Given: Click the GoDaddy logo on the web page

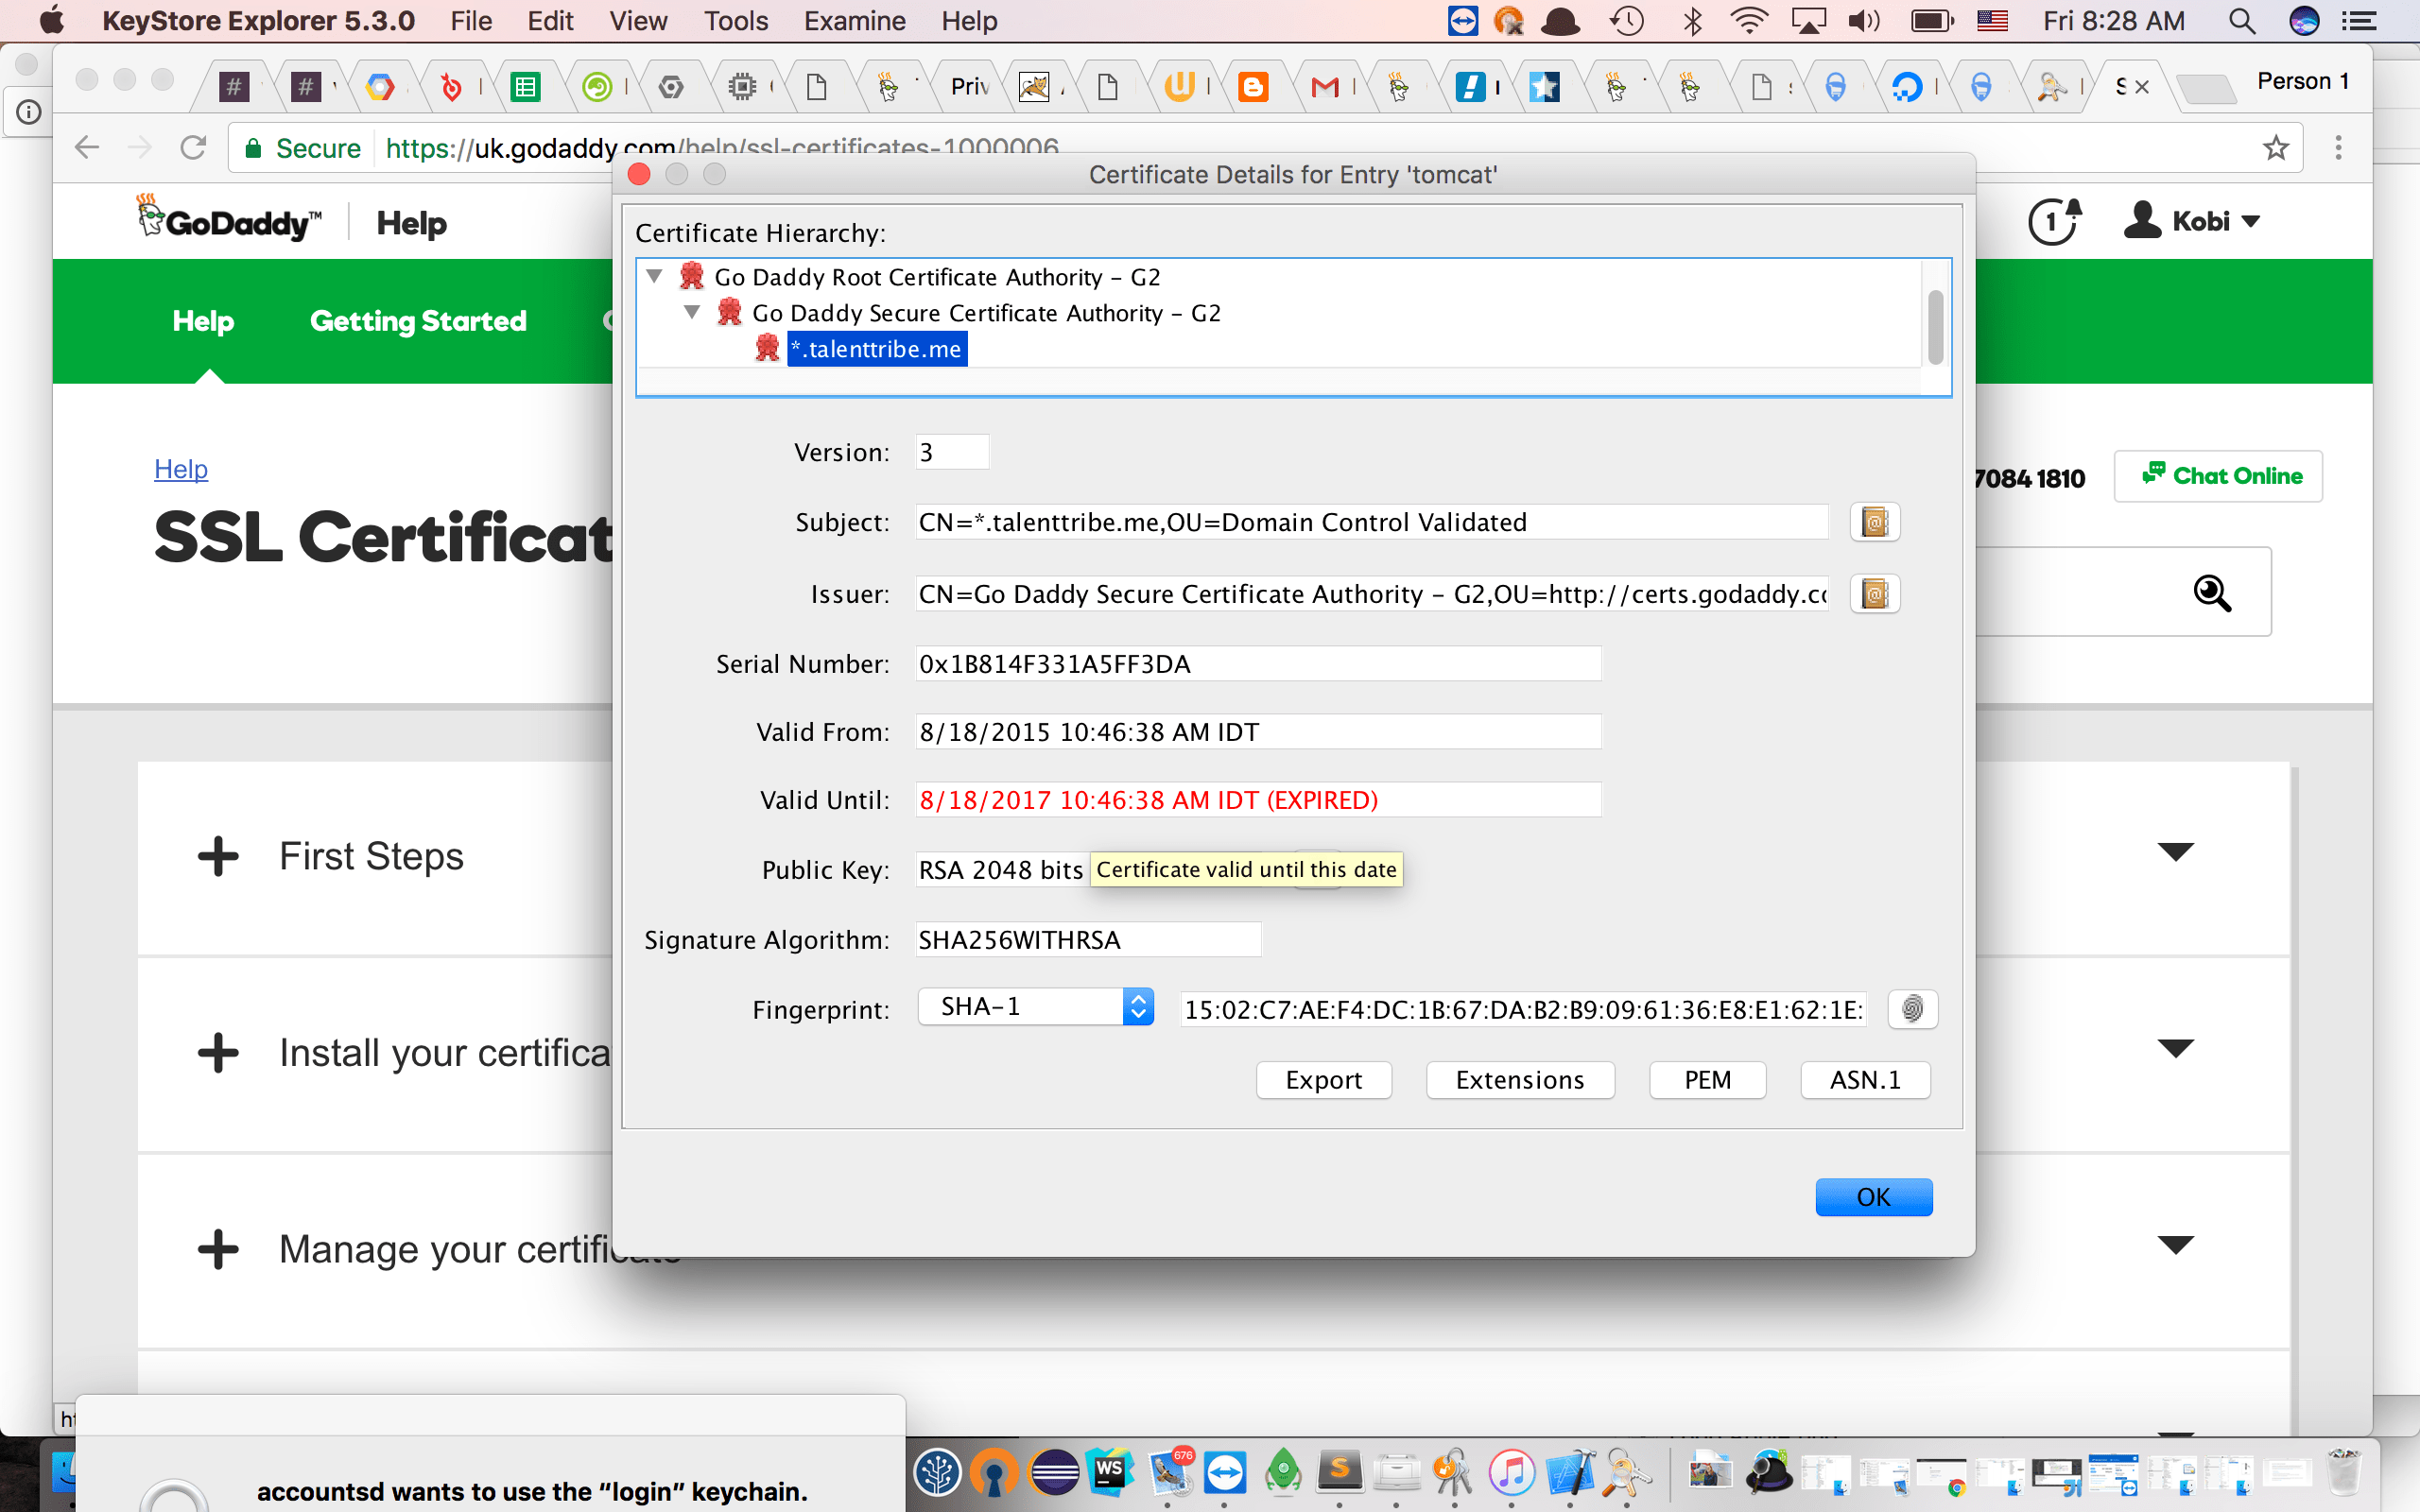Looking at the screenshot, I should [x=229, y=219].
